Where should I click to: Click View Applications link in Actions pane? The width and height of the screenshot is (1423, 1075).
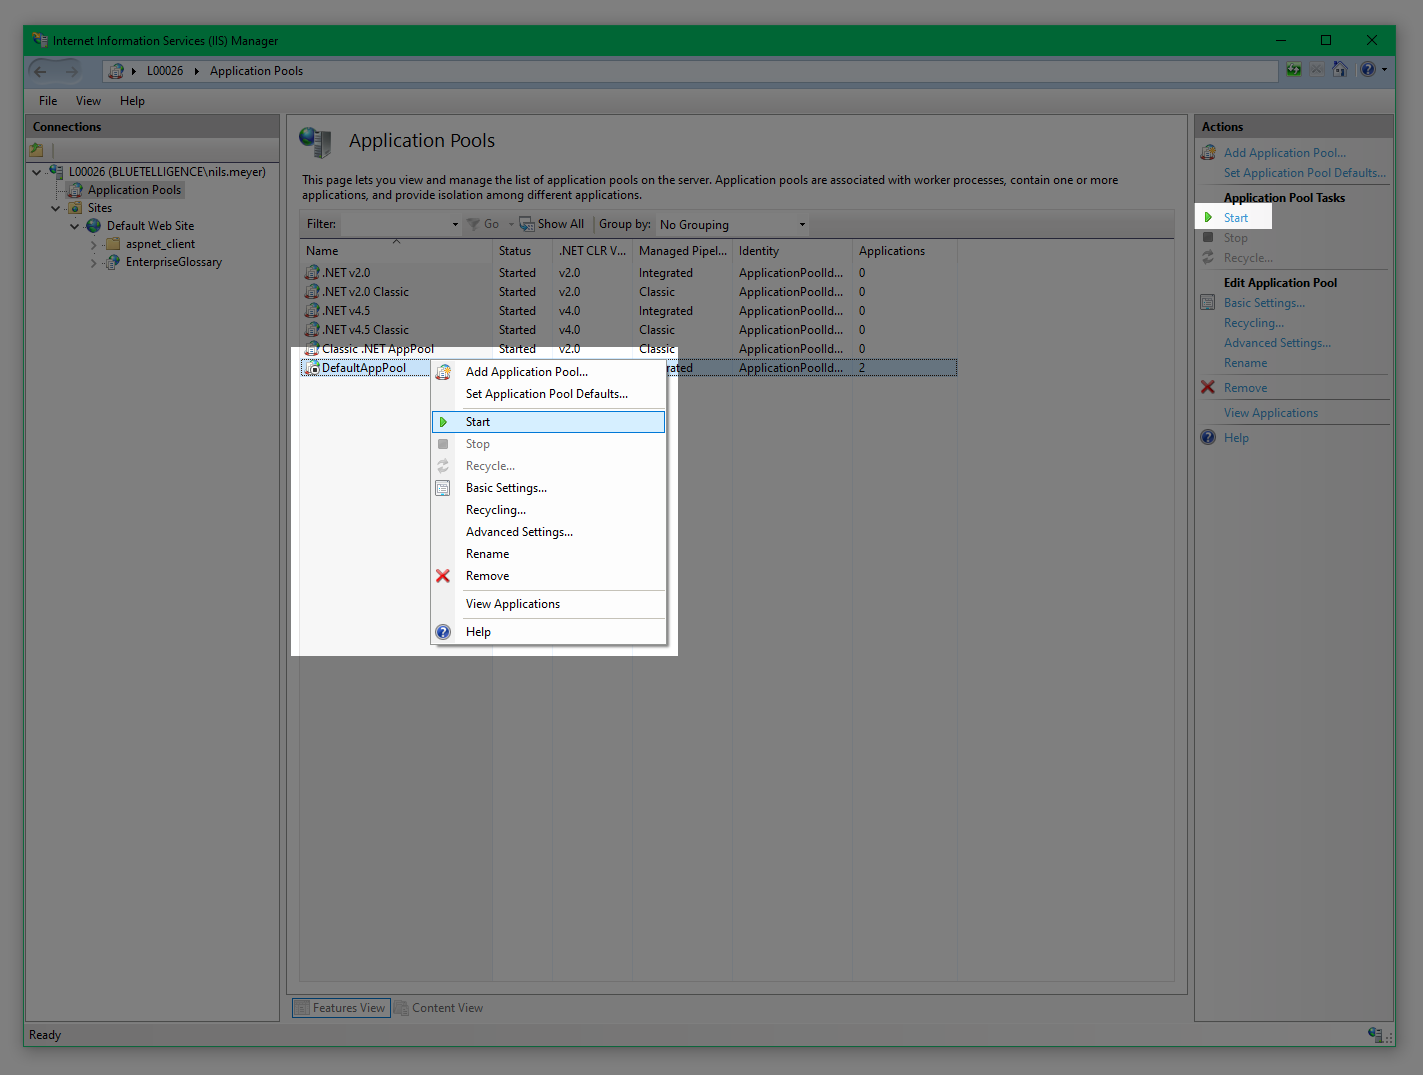[x=1270, y=413]
